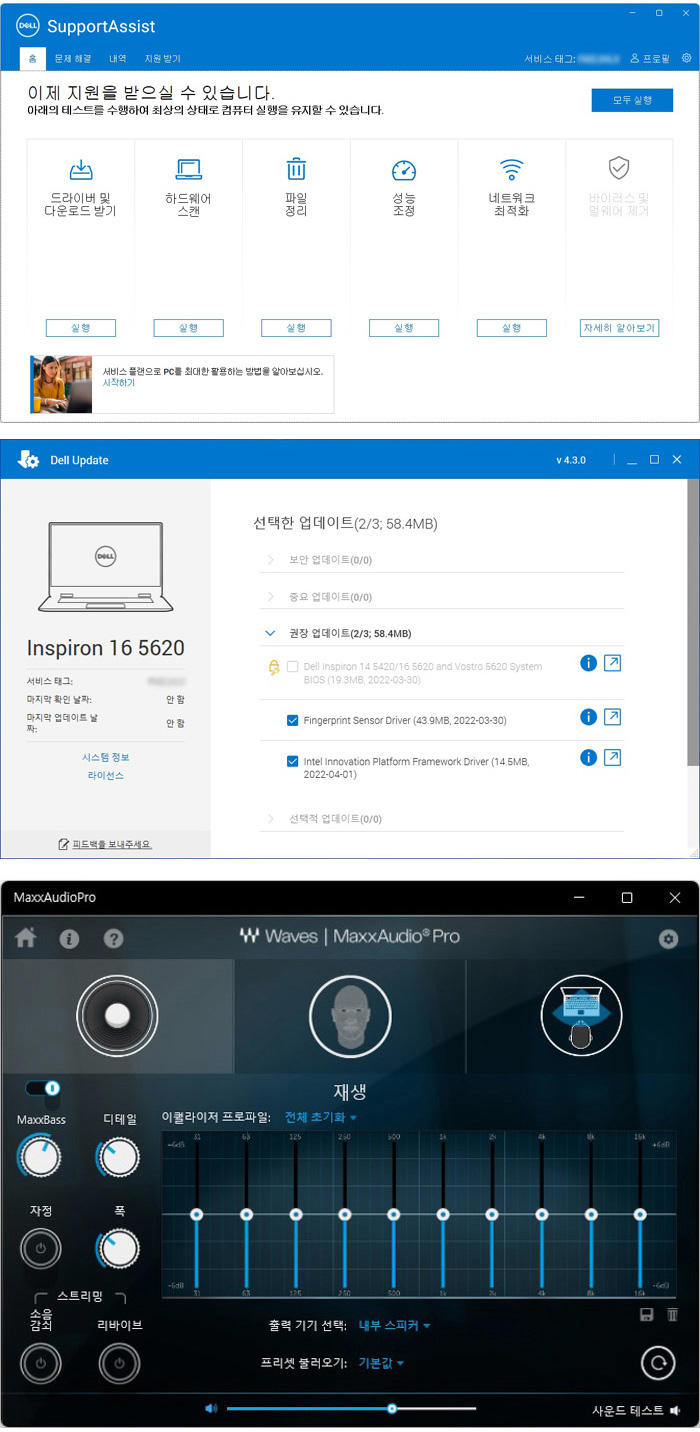Toggle the 리바이브 power button
700x1432 pixels.
[x=119, y=1363]
